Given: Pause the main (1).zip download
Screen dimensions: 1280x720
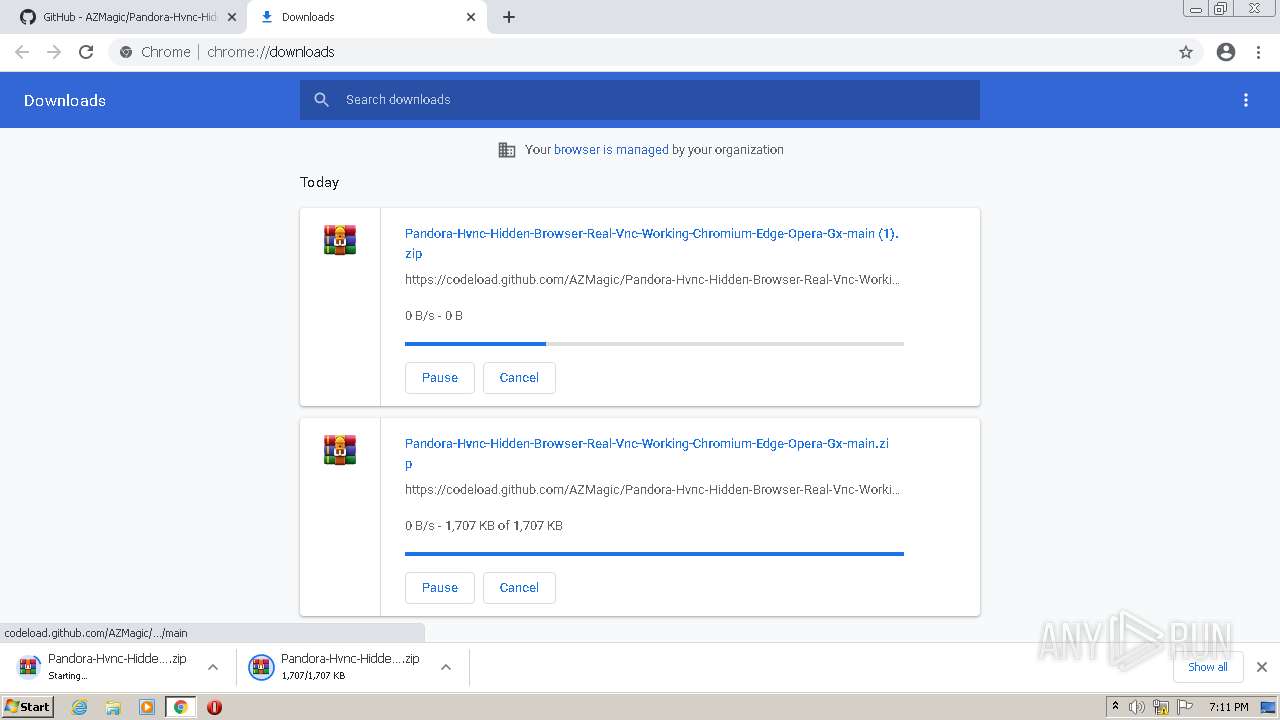Looking at the screenshot, I should click(x=440, y=378).
